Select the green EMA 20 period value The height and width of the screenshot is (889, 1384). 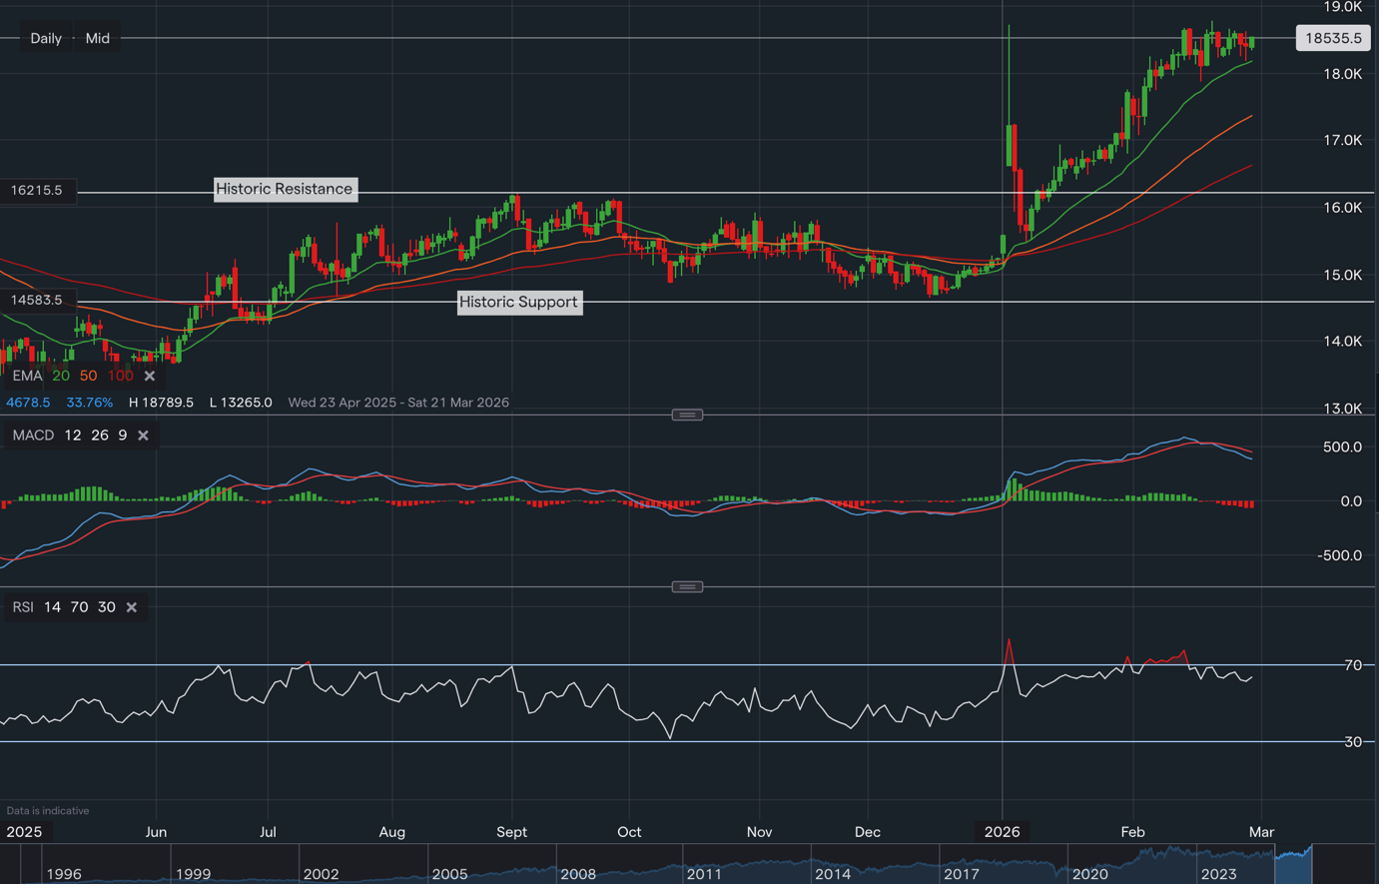[x=61, y=376]
